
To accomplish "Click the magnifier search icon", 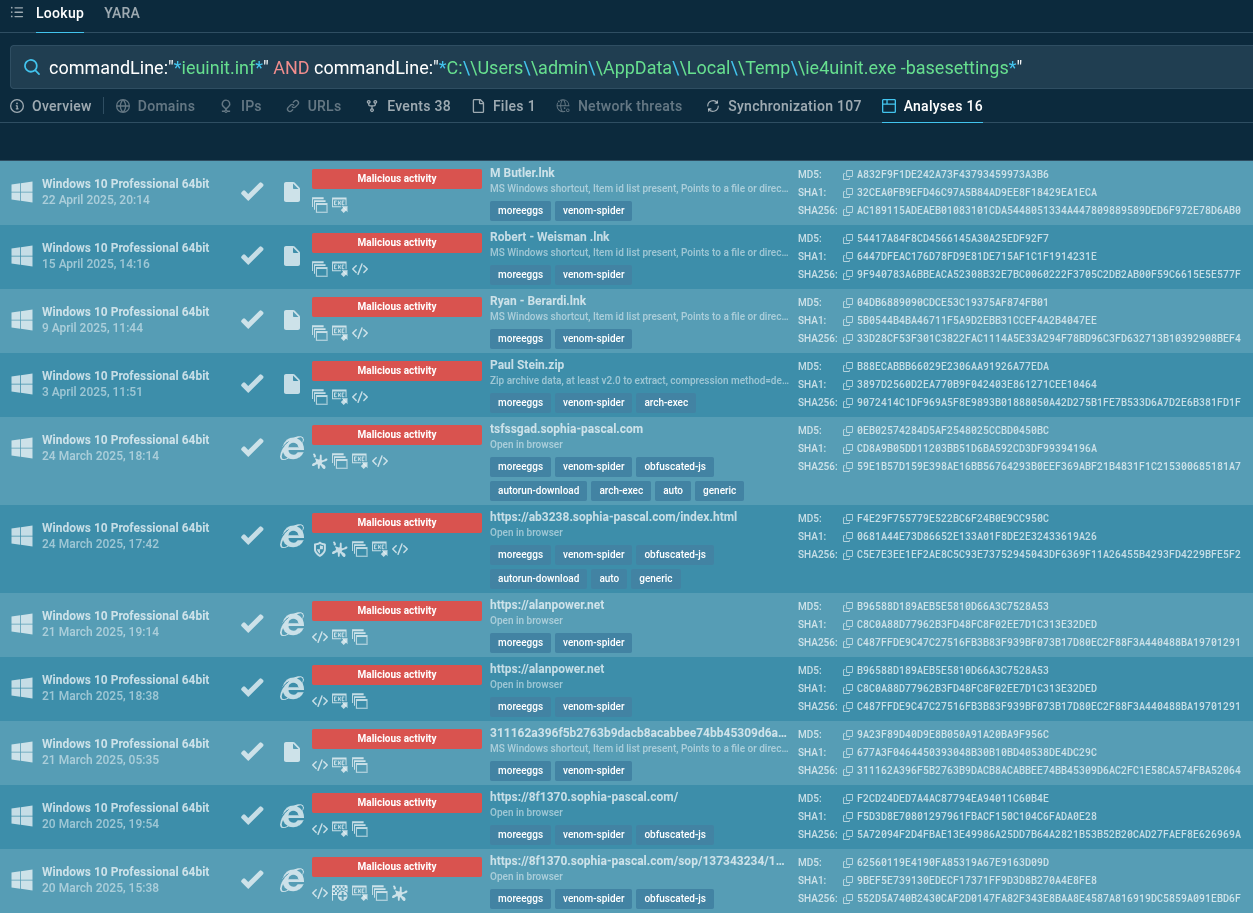I will tap(31, 68).
